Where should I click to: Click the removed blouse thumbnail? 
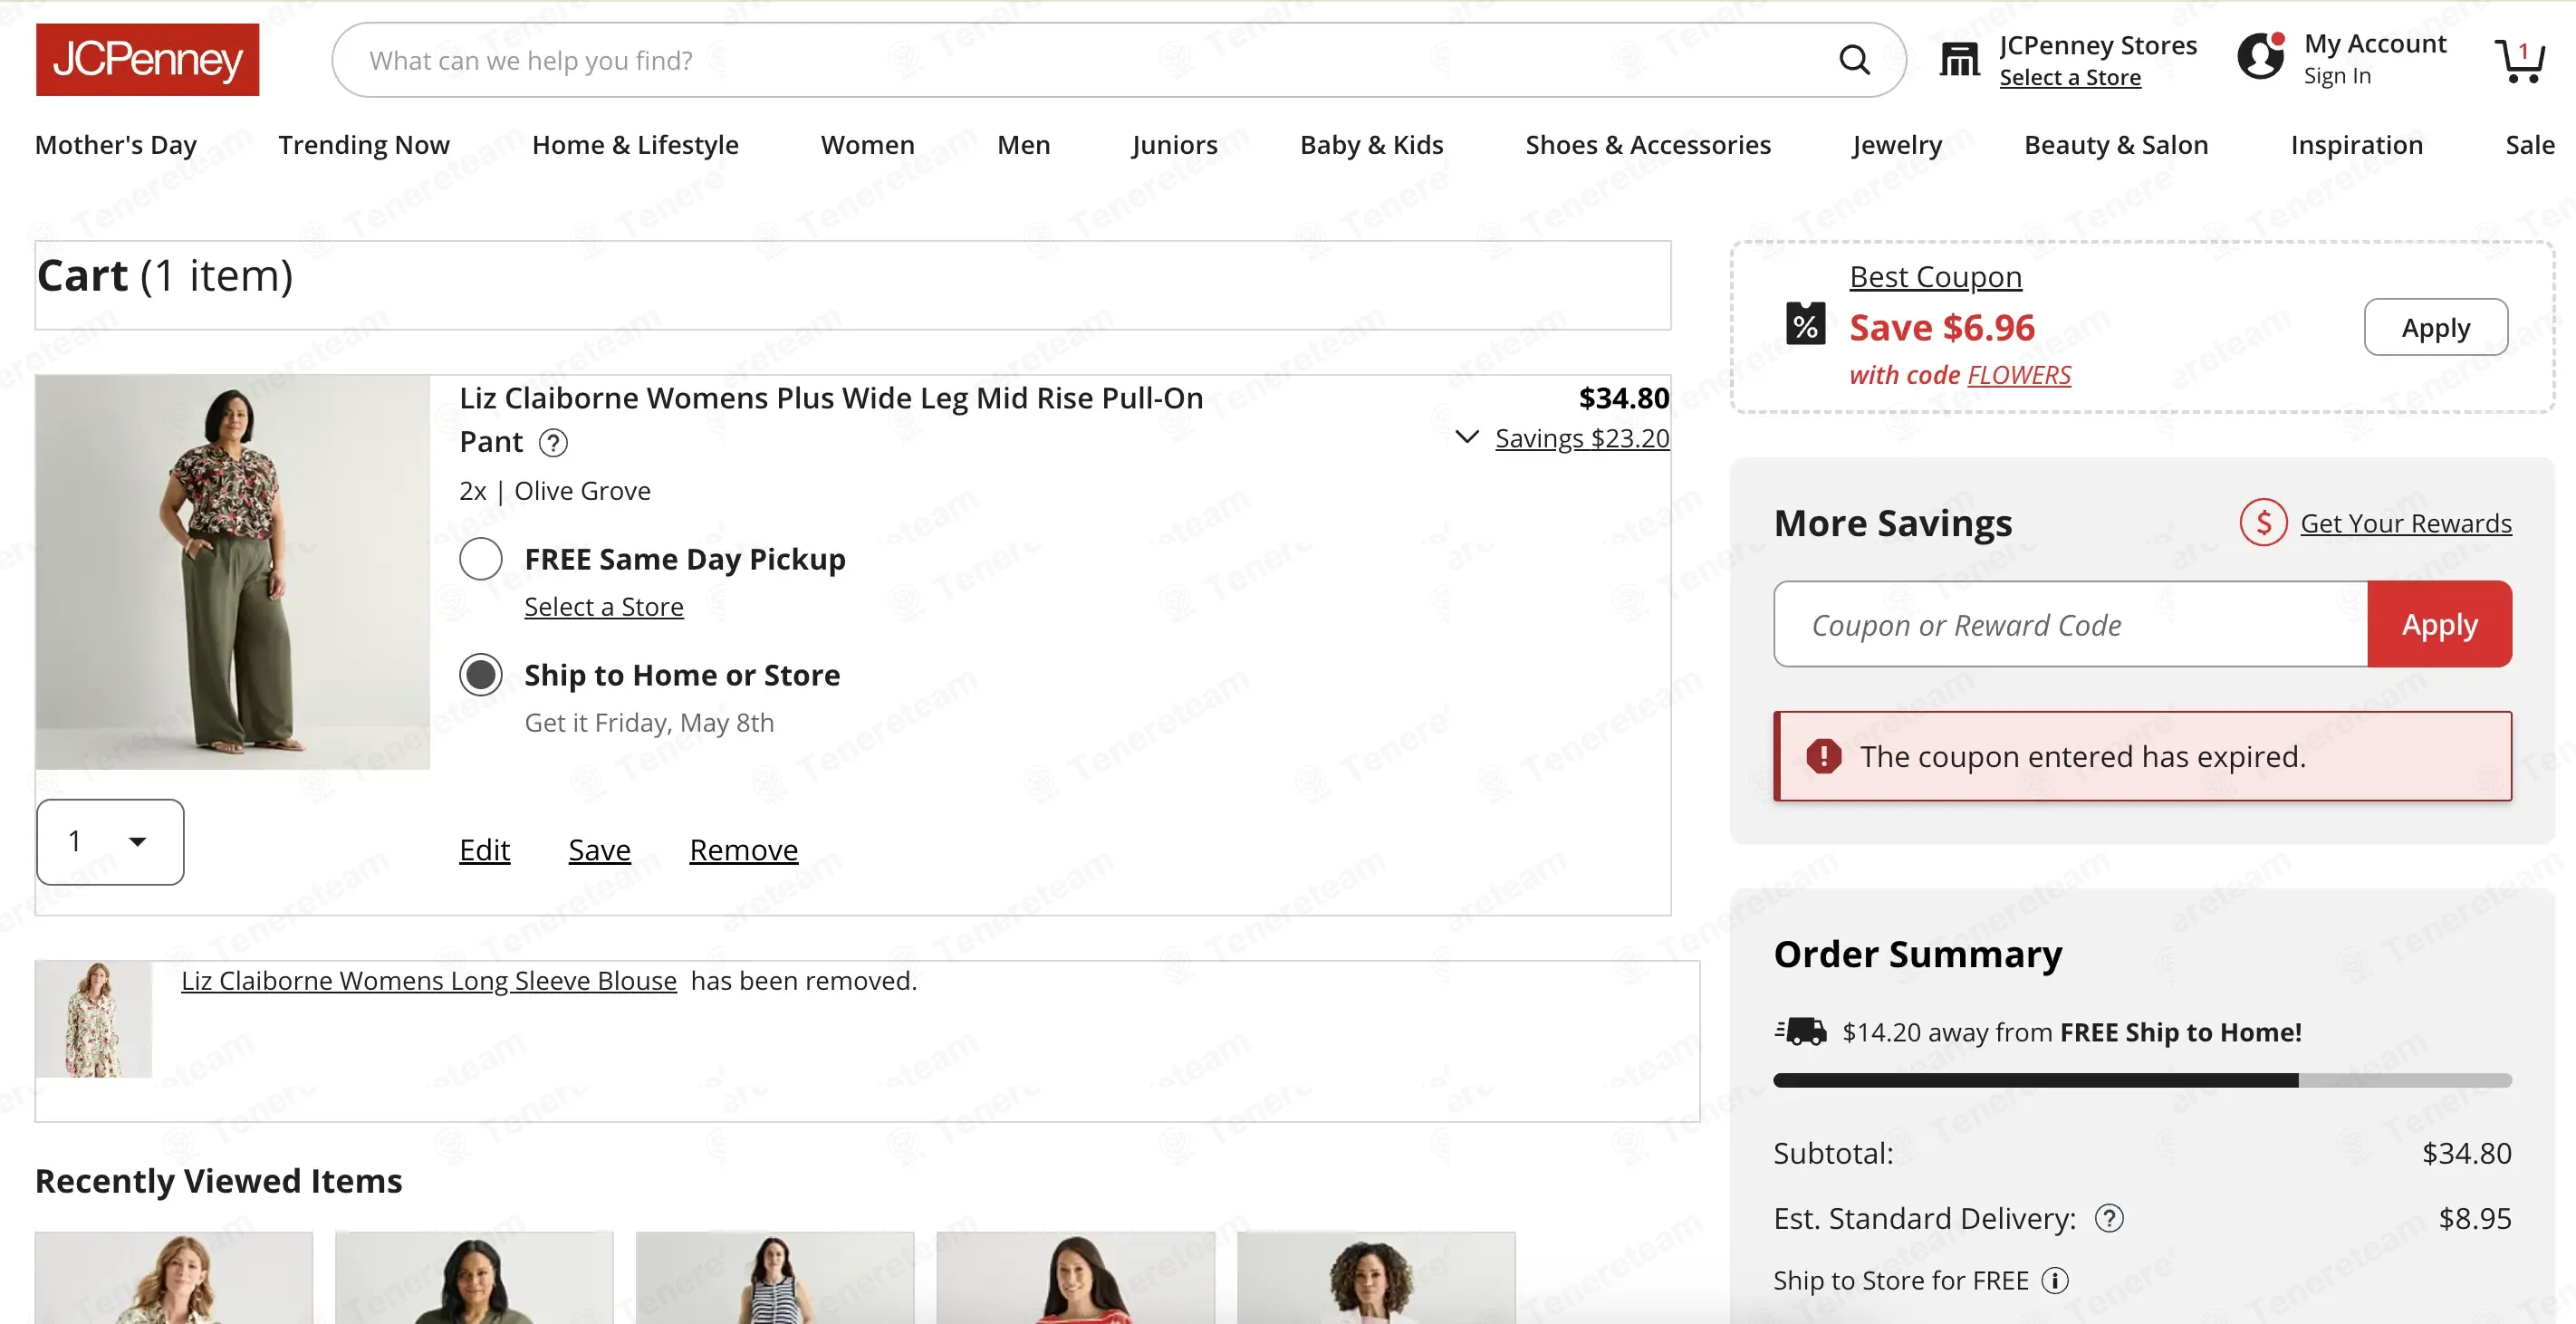click(93, 1019)
